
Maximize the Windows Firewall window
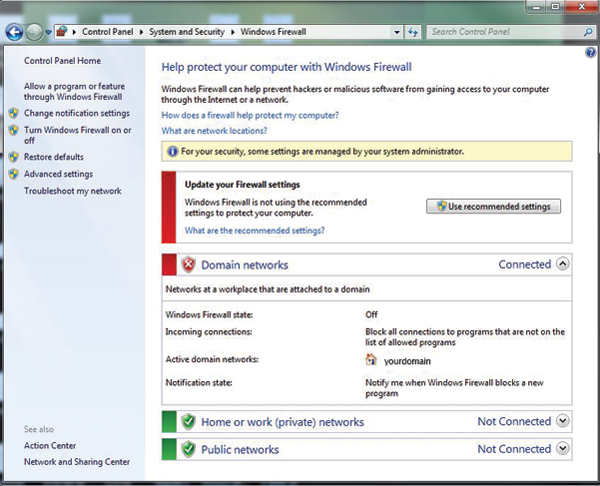[555, 7]
